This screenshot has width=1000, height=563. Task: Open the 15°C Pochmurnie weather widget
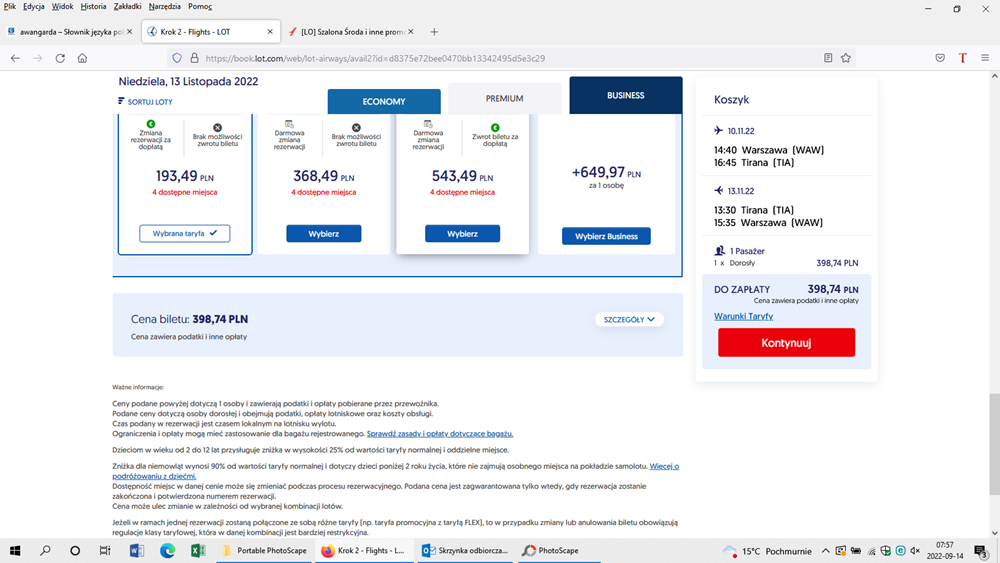[767, 551]
